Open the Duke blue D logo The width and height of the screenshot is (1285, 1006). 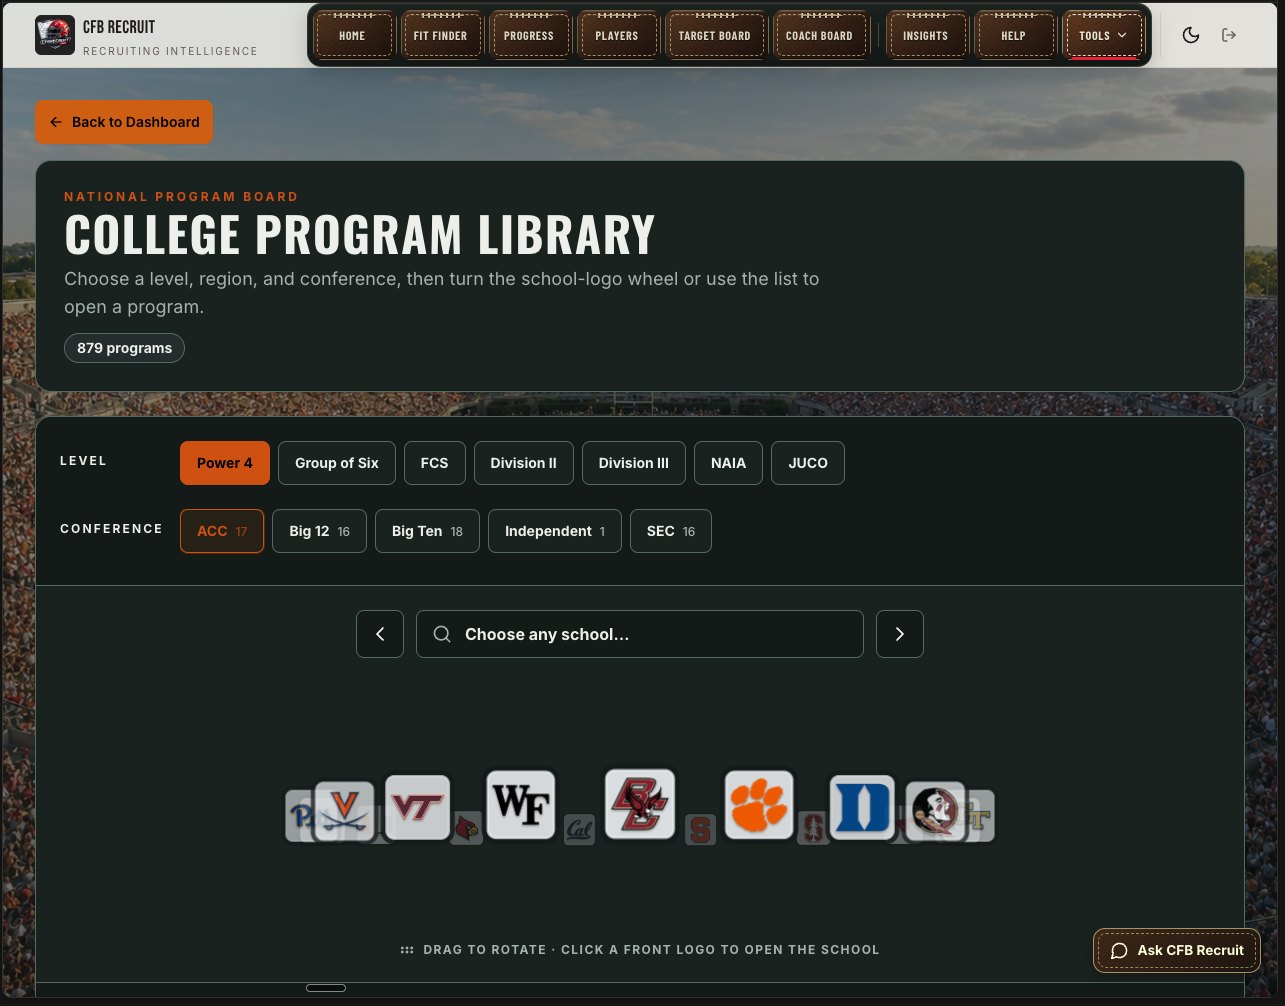click(862, 807)
